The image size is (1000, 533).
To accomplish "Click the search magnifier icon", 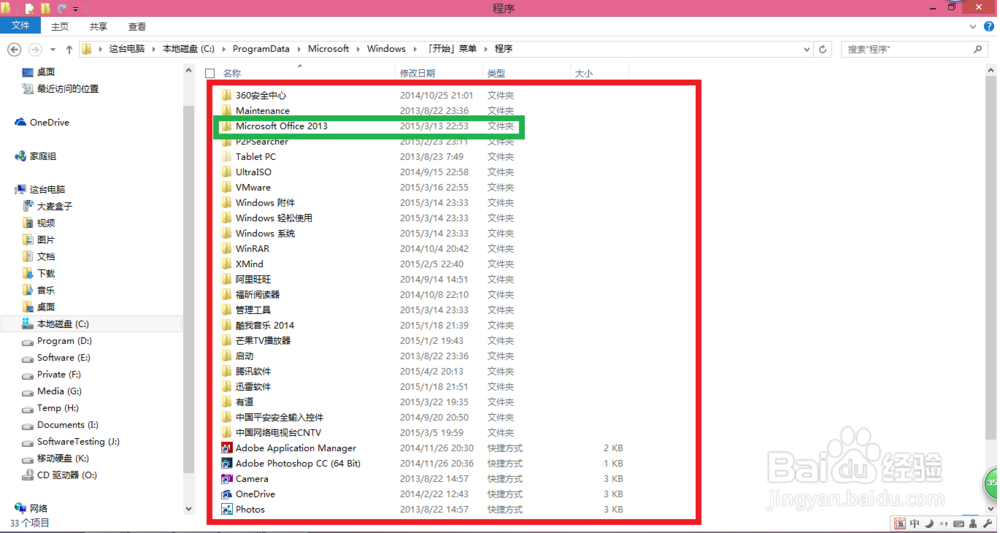I will pos(978,49).
